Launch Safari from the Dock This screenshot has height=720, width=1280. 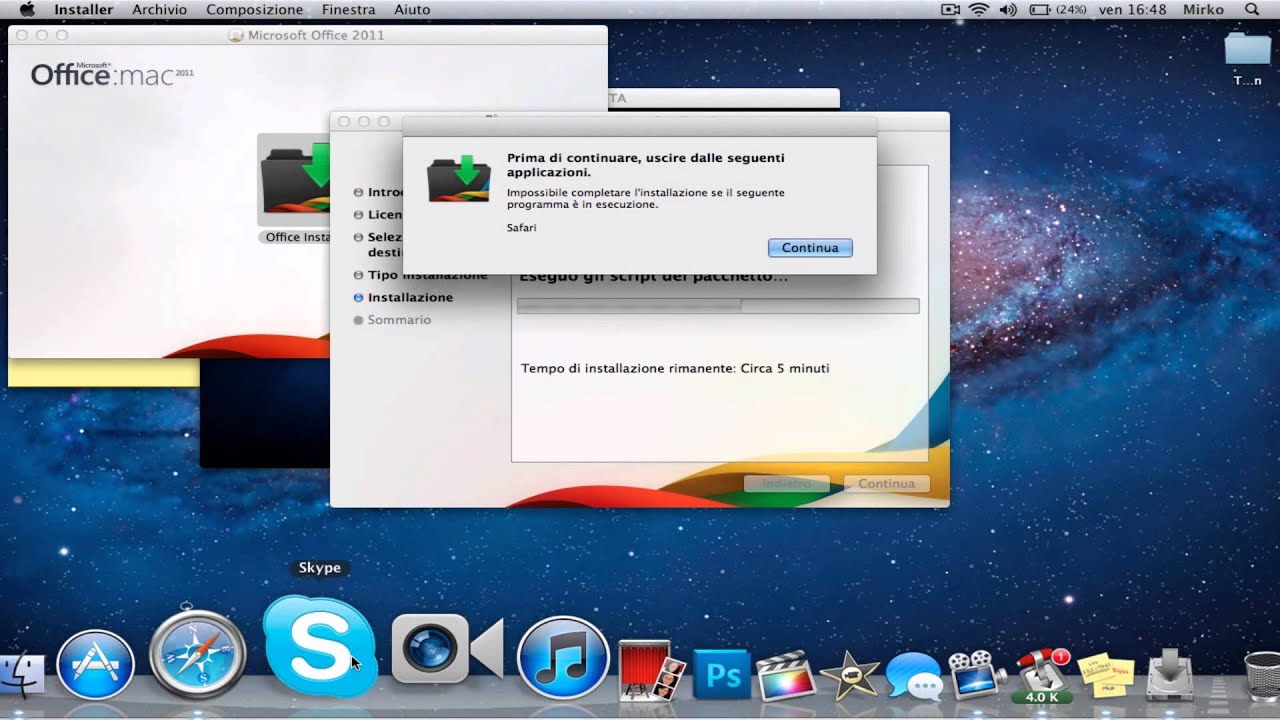(198, 653)
